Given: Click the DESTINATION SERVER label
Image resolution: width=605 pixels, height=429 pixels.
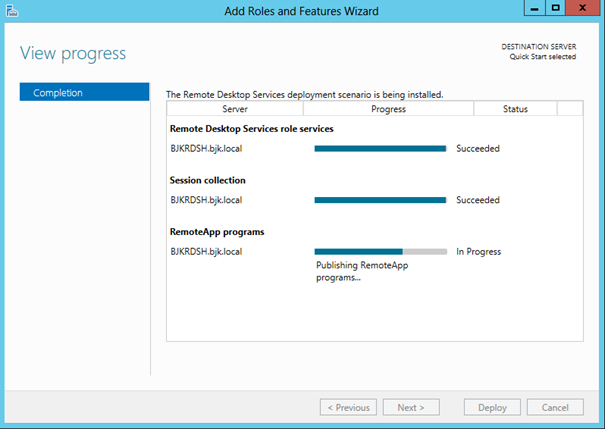Looking at the screenshot, I should pos(539,47).
